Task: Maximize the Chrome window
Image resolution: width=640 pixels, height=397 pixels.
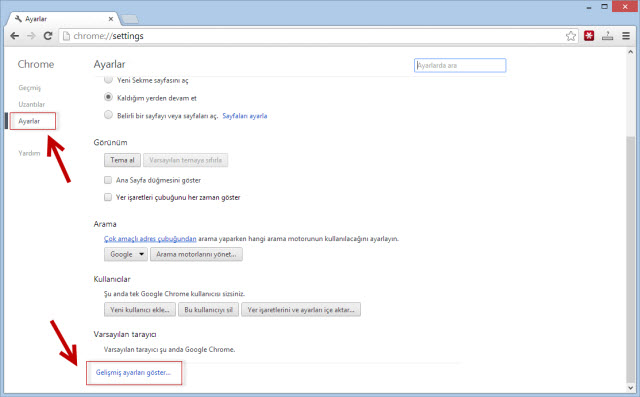Action: tap(604, 7)
